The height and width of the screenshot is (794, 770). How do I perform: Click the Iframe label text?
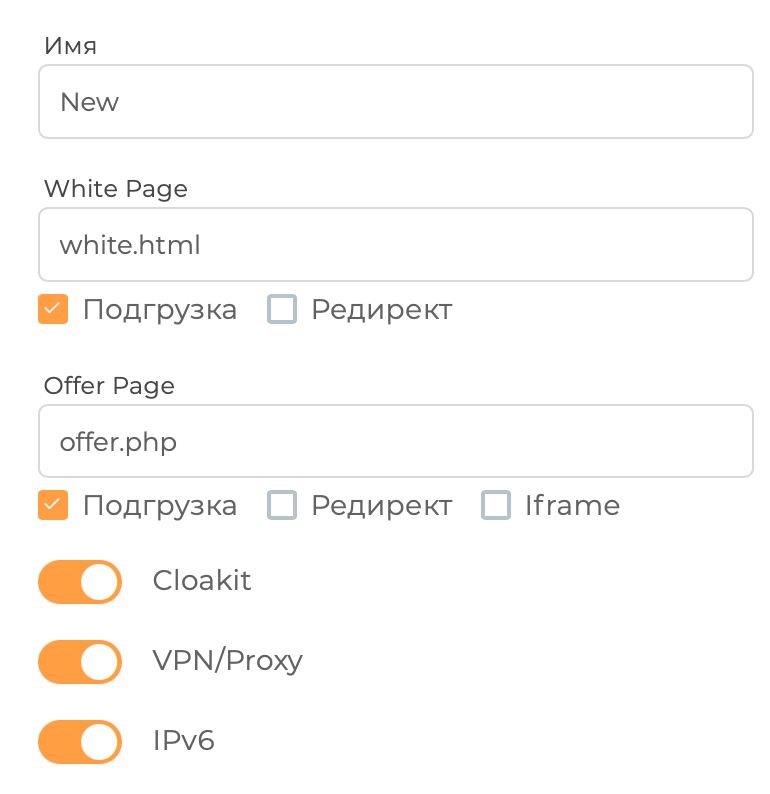tap(572, 506)
